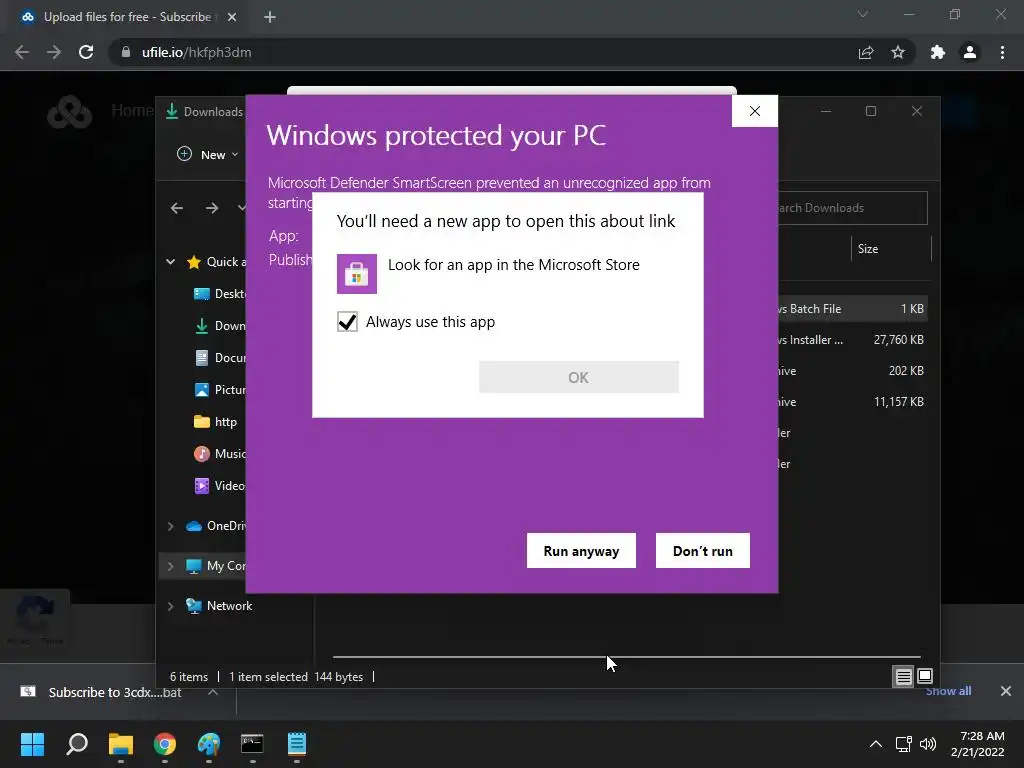Select the archive row of 11,157 KB

[x=852, y=402]
